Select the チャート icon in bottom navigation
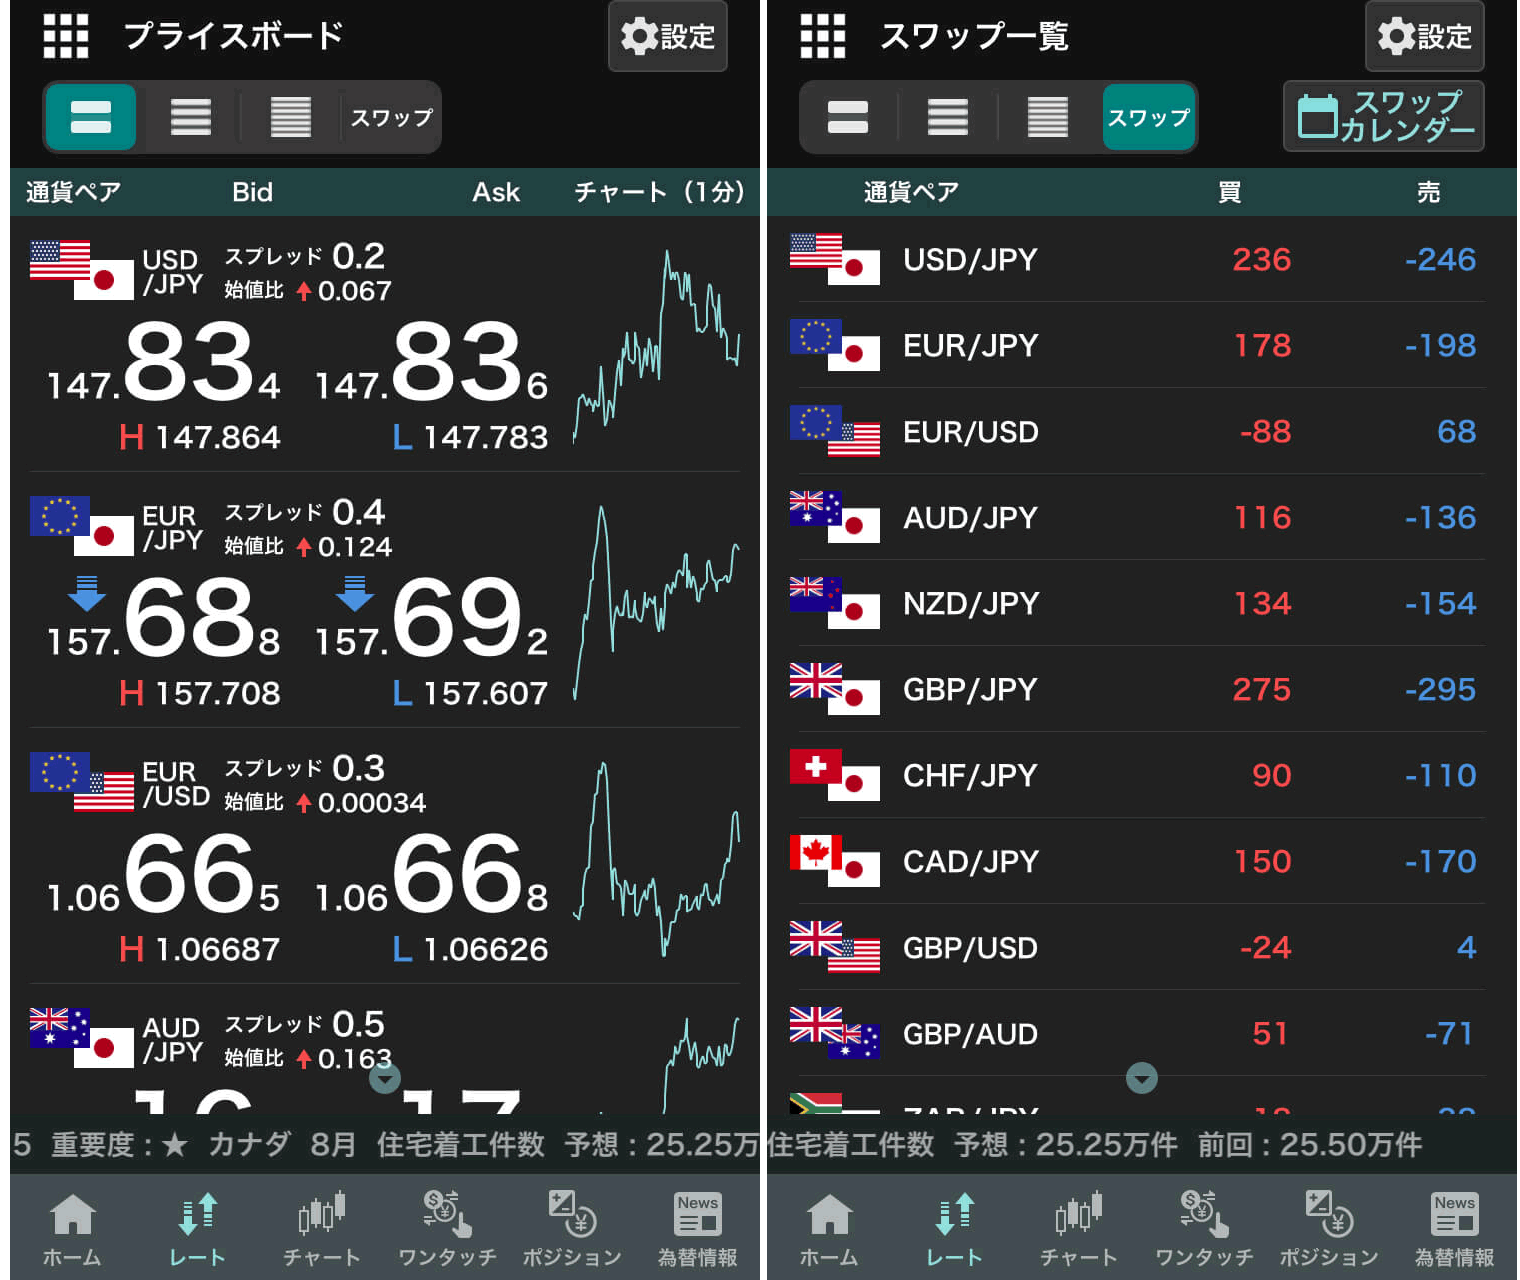 coord(322,1225)
